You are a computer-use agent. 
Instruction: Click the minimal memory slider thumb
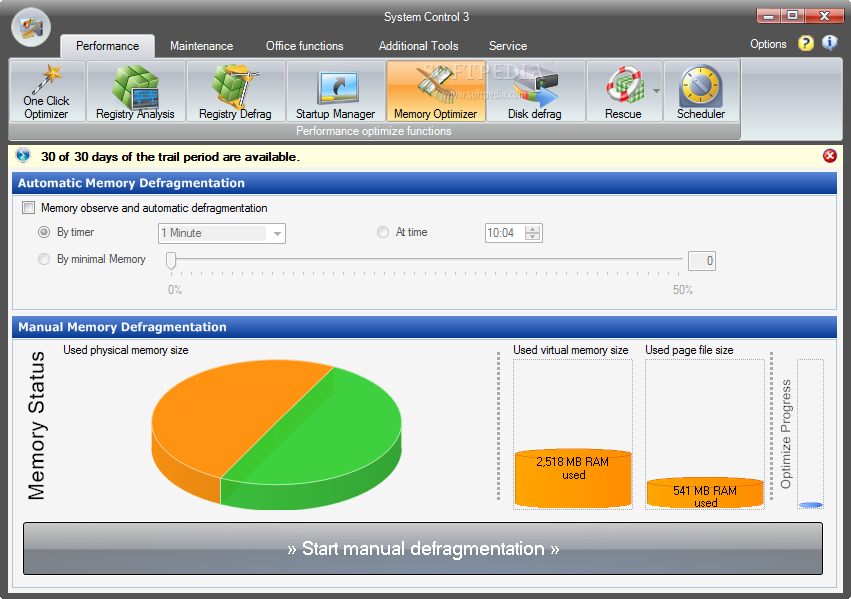pos(171,260)
